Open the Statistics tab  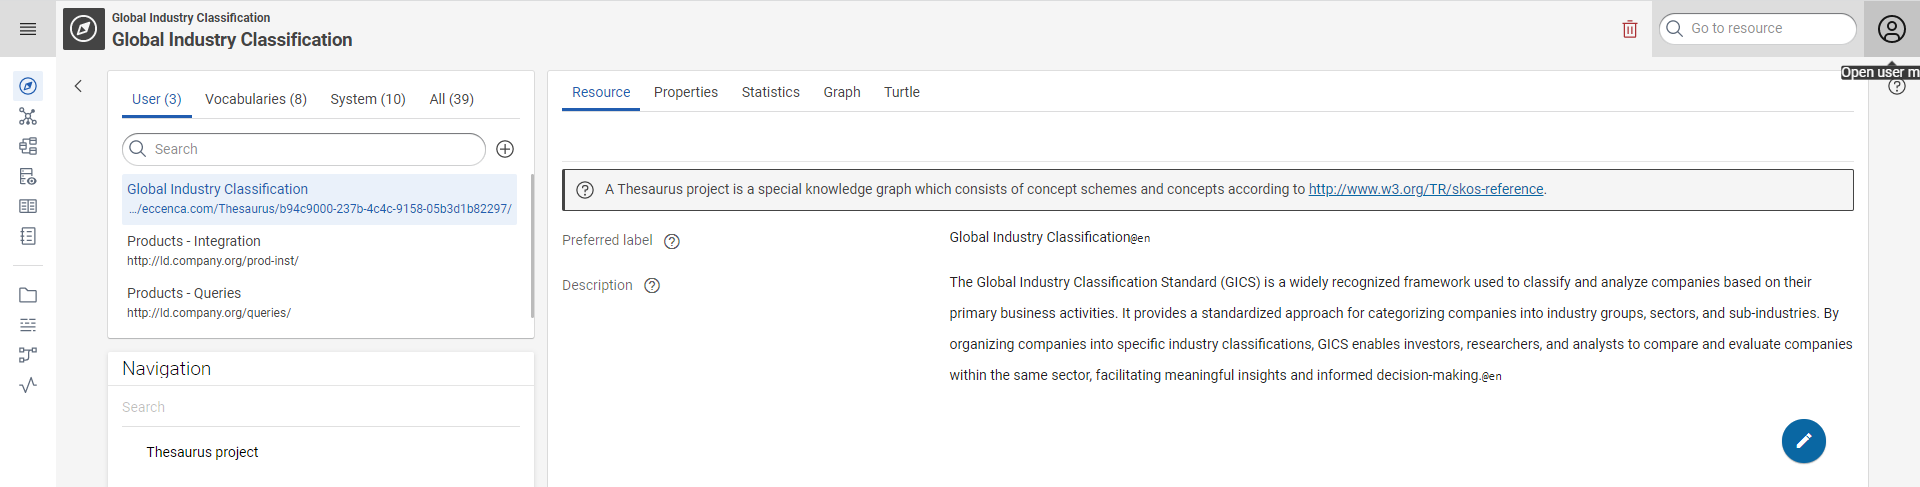click(770, 92)
